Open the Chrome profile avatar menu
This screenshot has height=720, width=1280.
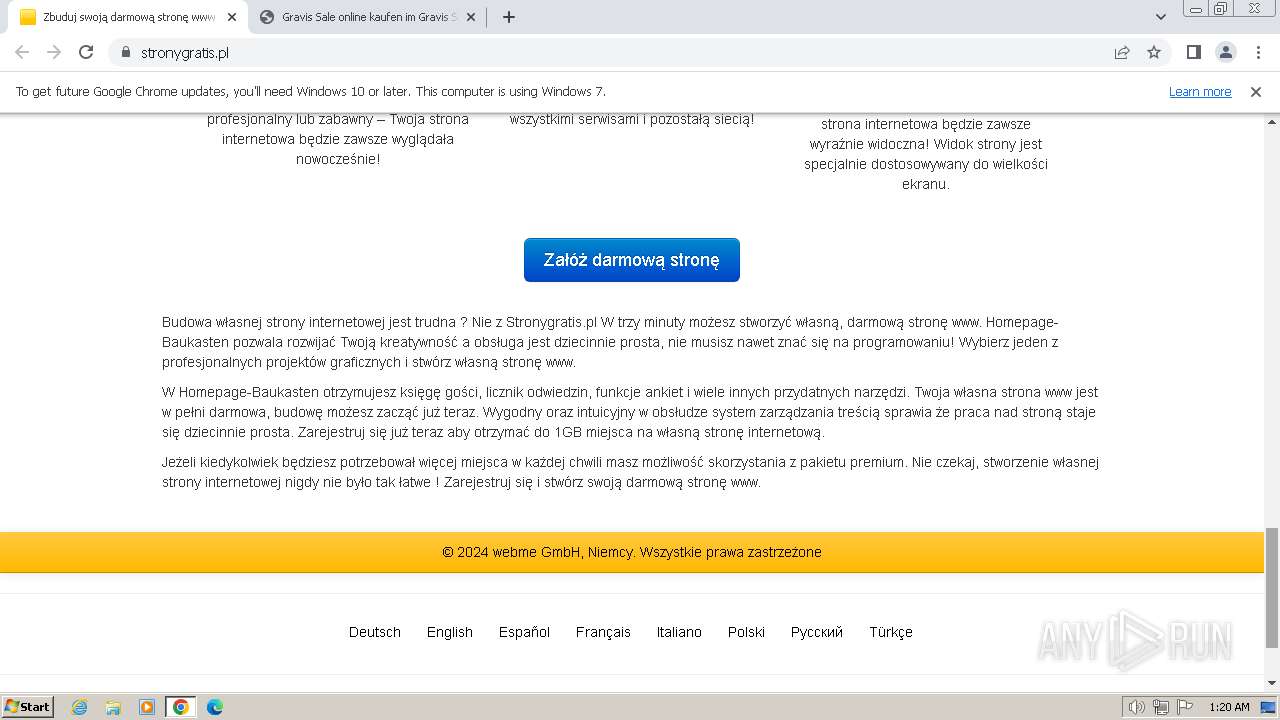click(x=1225, y=52)
